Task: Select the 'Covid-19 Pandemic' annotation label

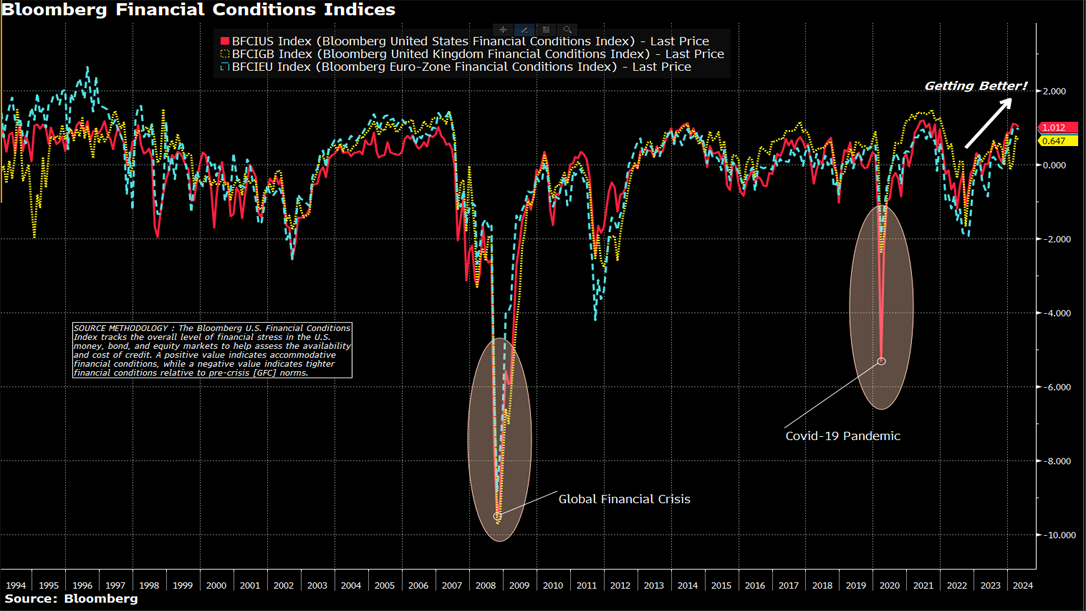Action: 843,436
